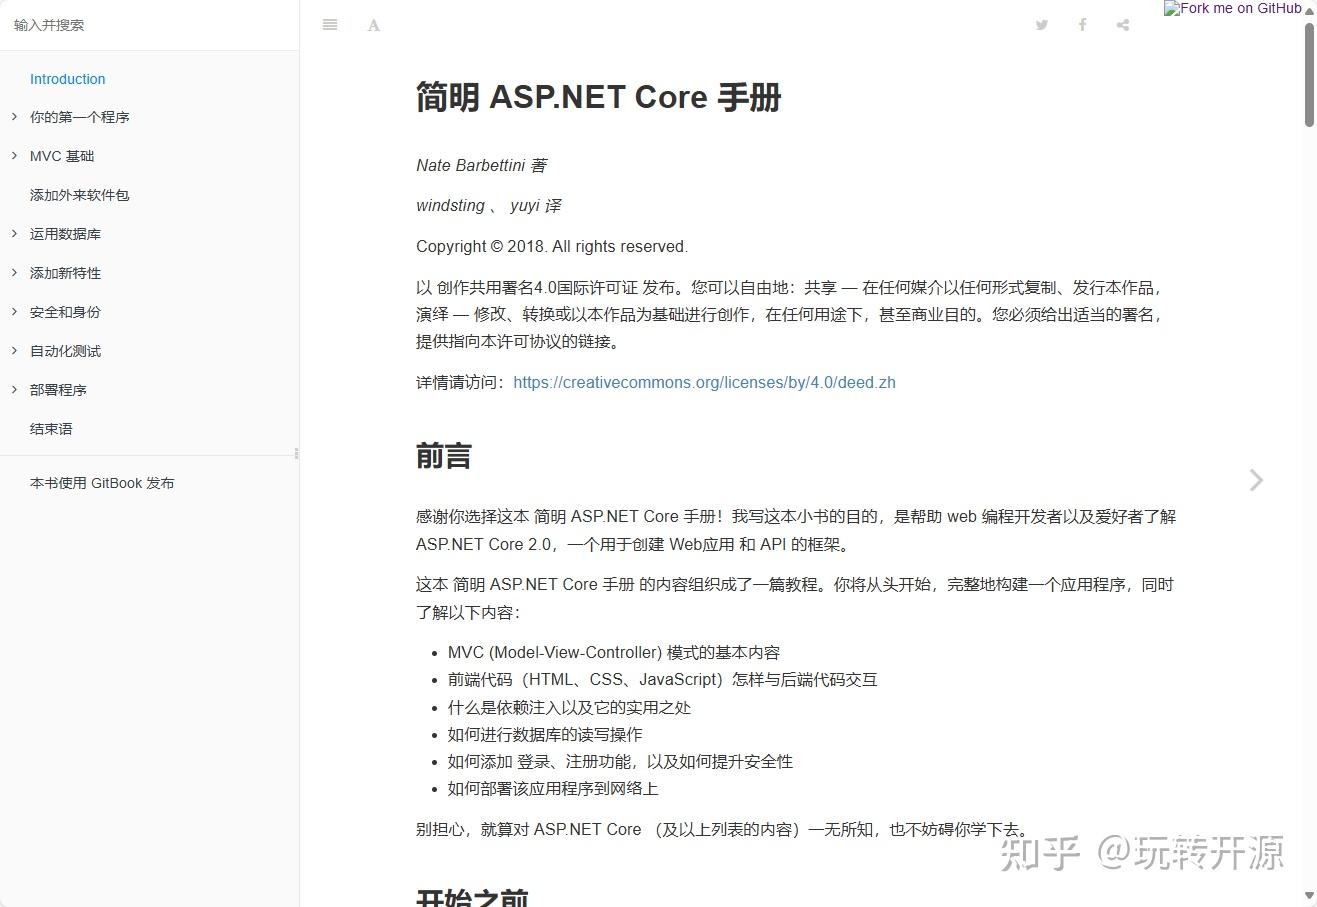Screen dimensions: 1317x907
Task: Share the page on Facebook
Action: tap(1082, 25)
